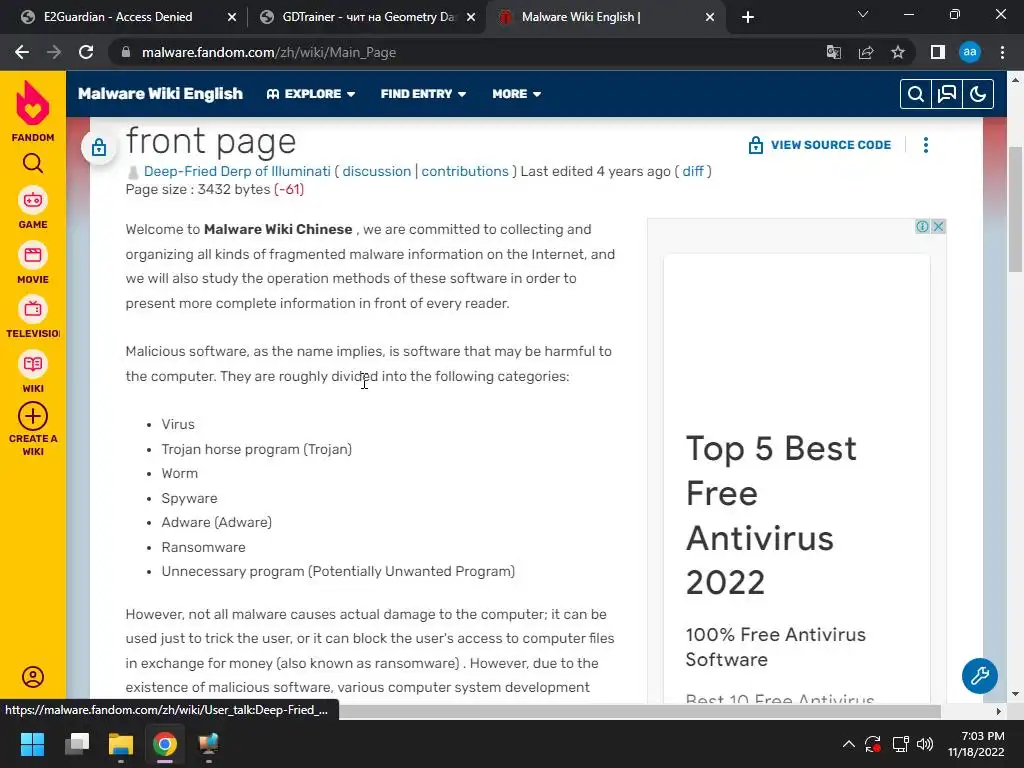
Task: Click the page protection lock icon
Action: [99, 147]
